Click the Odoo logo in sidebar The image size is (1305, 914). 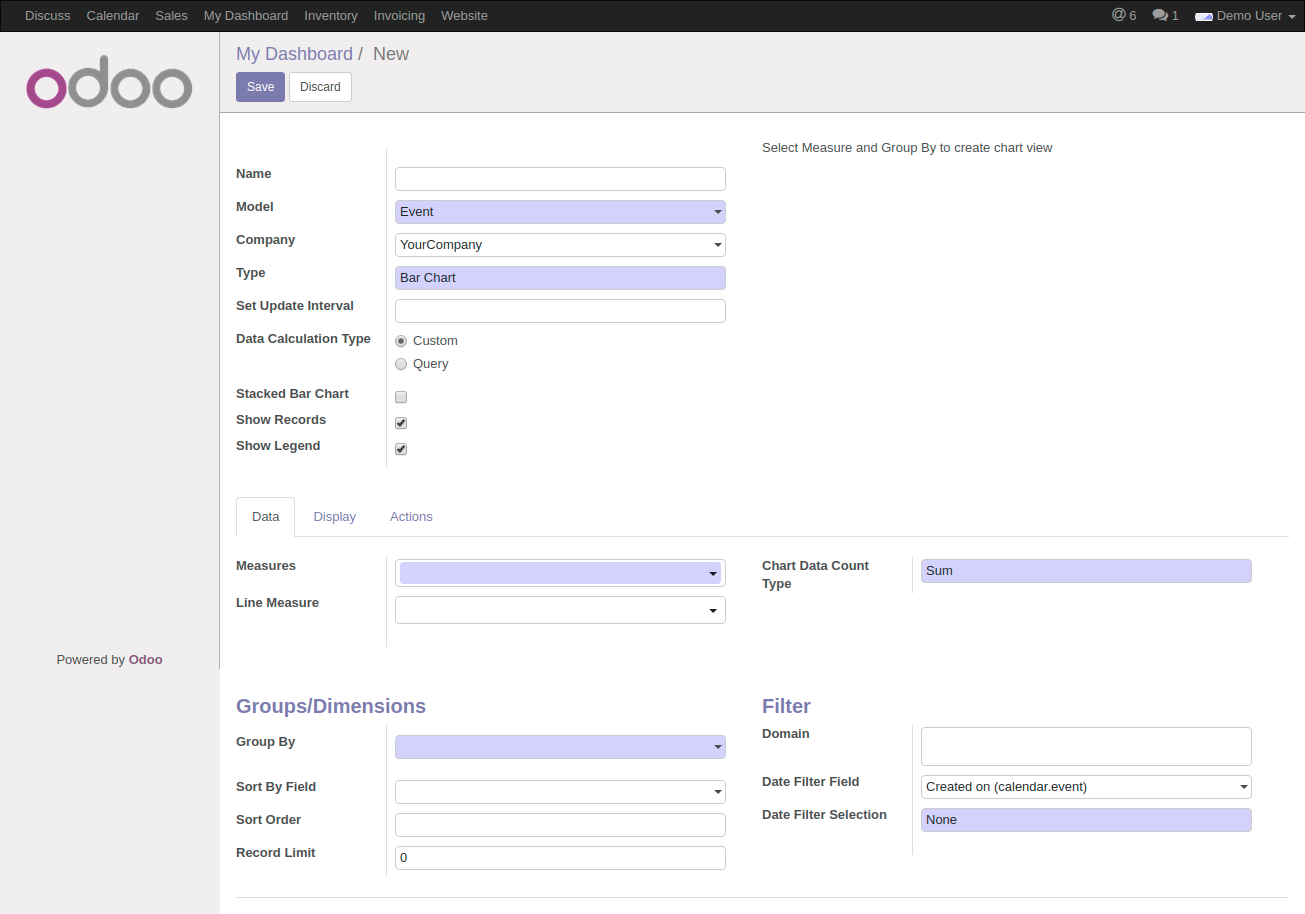(109, 88)
